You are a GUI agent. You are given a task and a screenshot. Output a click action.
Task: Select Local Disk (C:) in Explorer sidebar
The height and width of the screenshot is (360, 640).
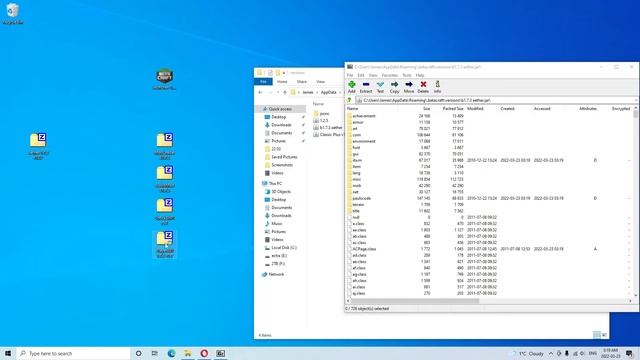[x=280, y=247]
